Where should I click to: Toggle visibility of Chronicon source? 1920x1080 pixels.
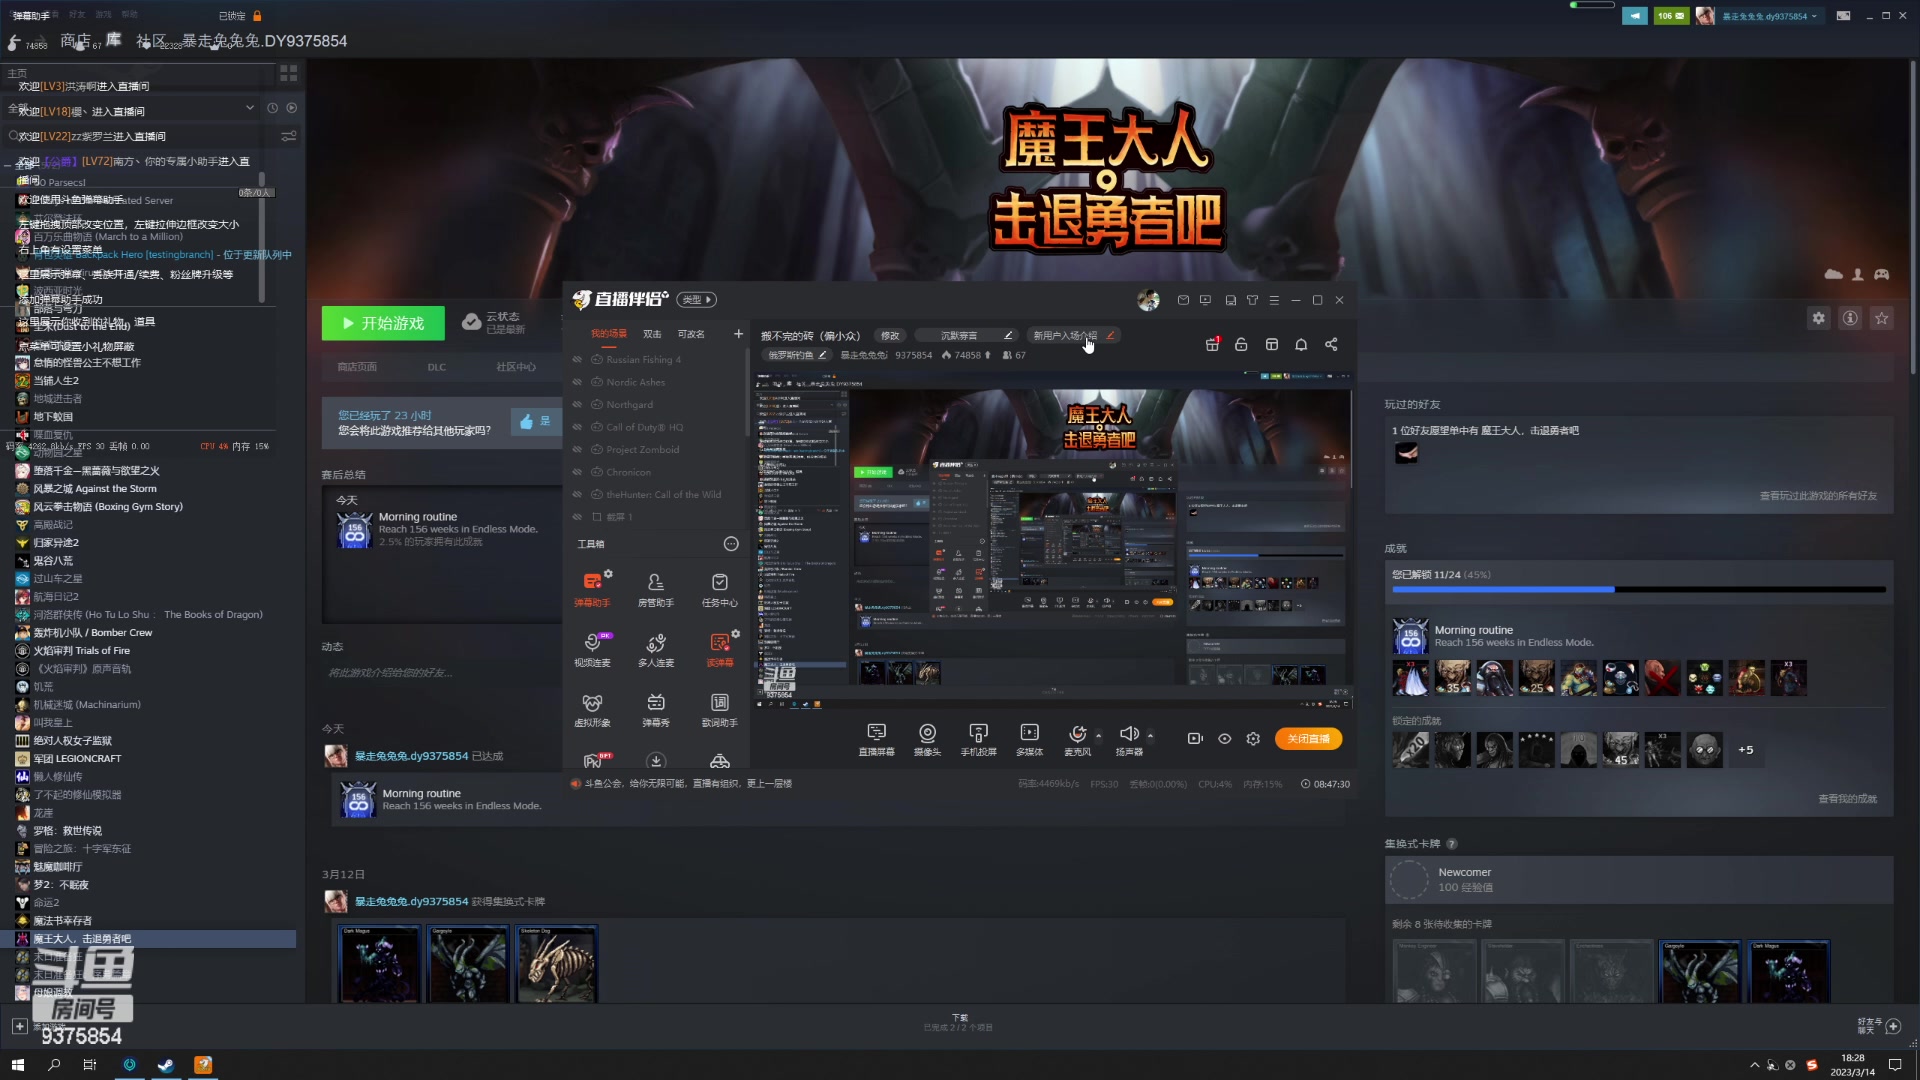577,472
